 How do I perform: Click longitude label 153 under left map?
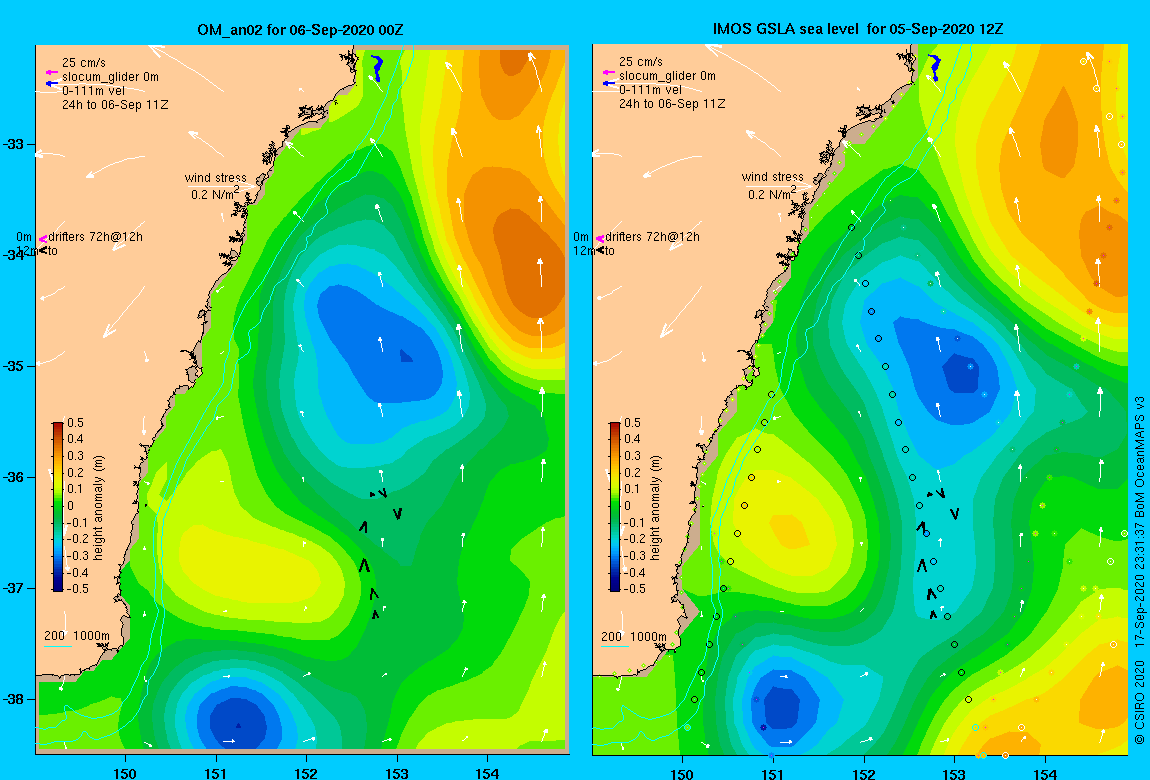[397, 773]
